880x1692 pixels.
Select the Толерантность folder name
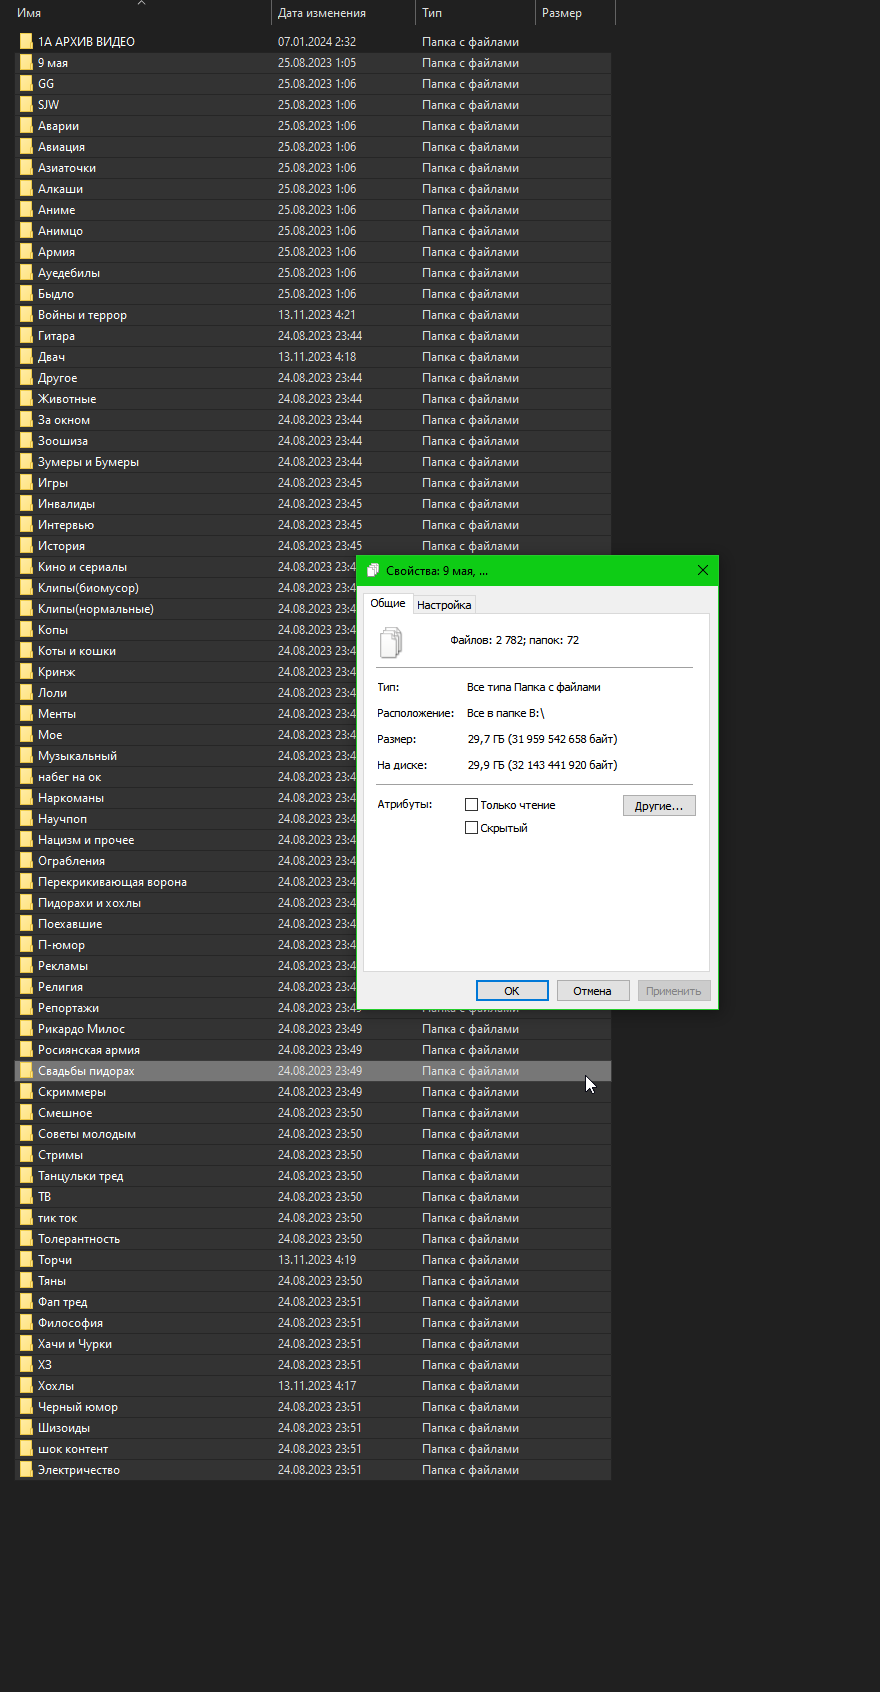pos(79,1239)
